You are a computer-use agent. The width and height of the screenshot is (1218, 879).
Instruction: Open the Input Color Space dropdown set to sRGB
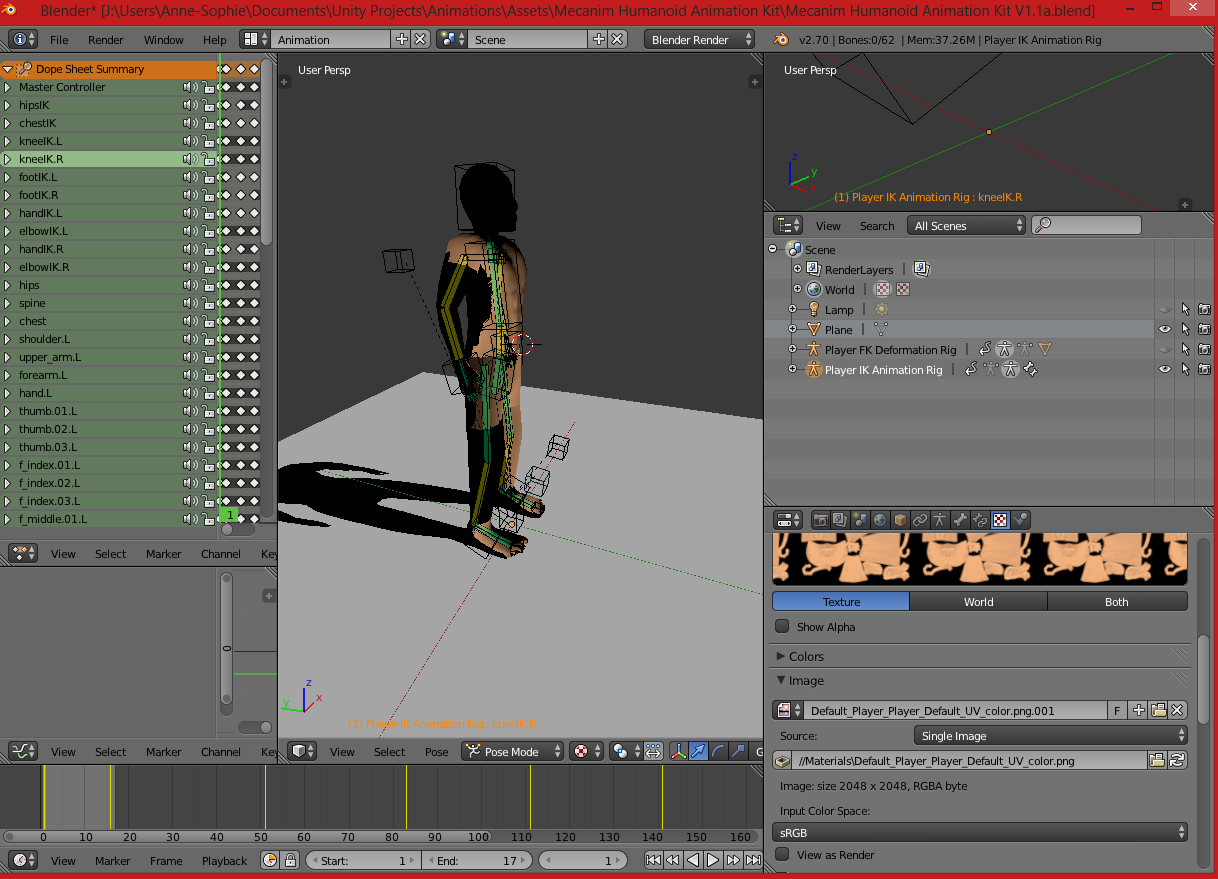tap(978, 832)
